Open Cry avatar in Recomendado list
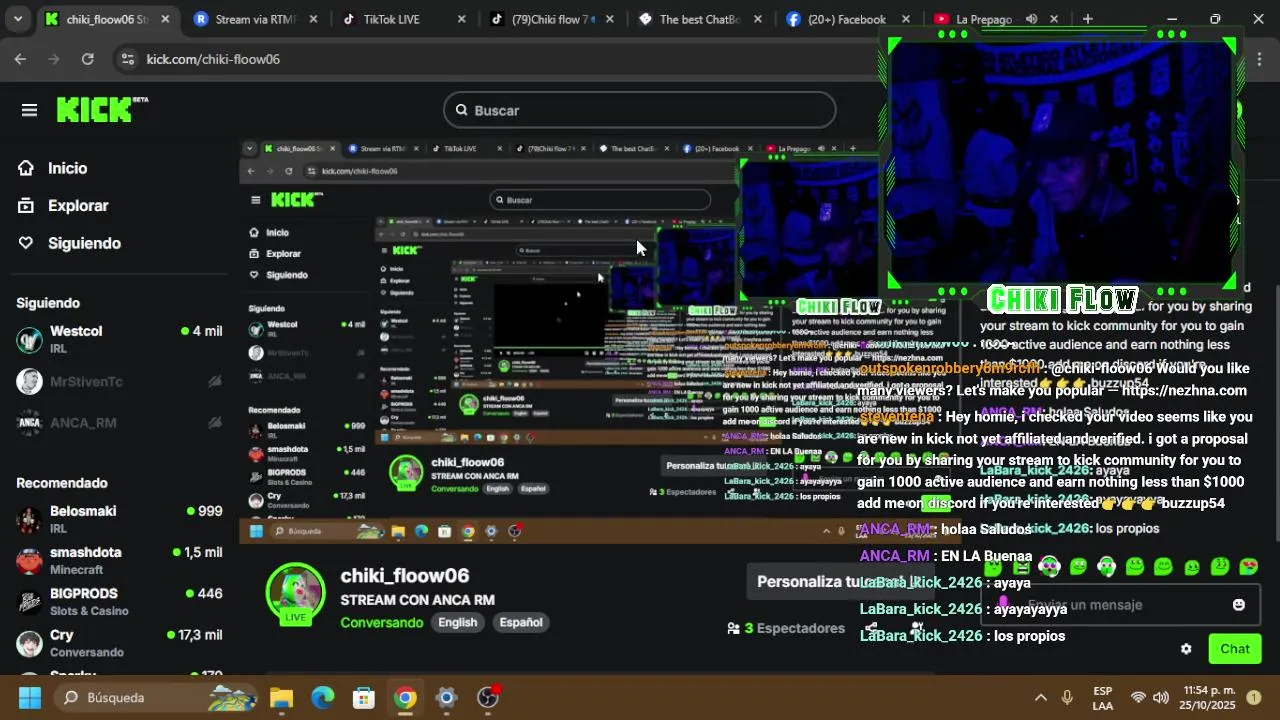Viewport: 1280px width, 720px height. click(30, 643)
